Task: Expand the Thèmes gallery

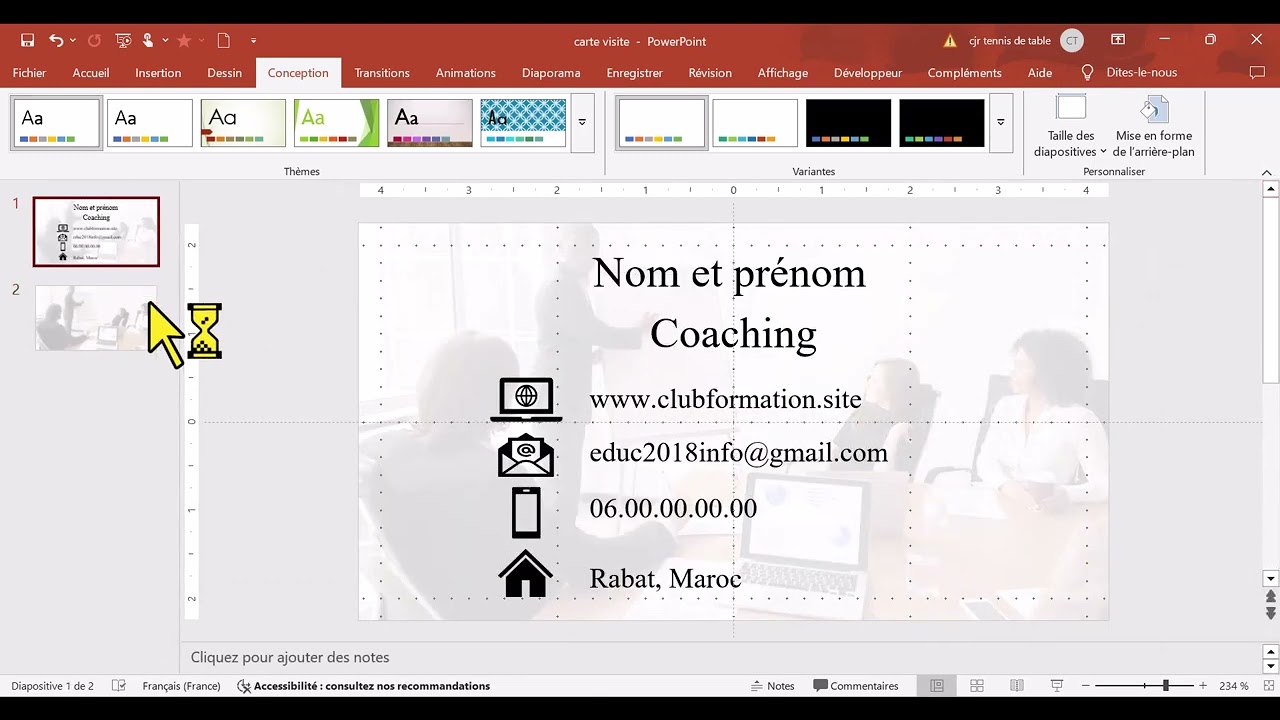Action: point(582,123)
